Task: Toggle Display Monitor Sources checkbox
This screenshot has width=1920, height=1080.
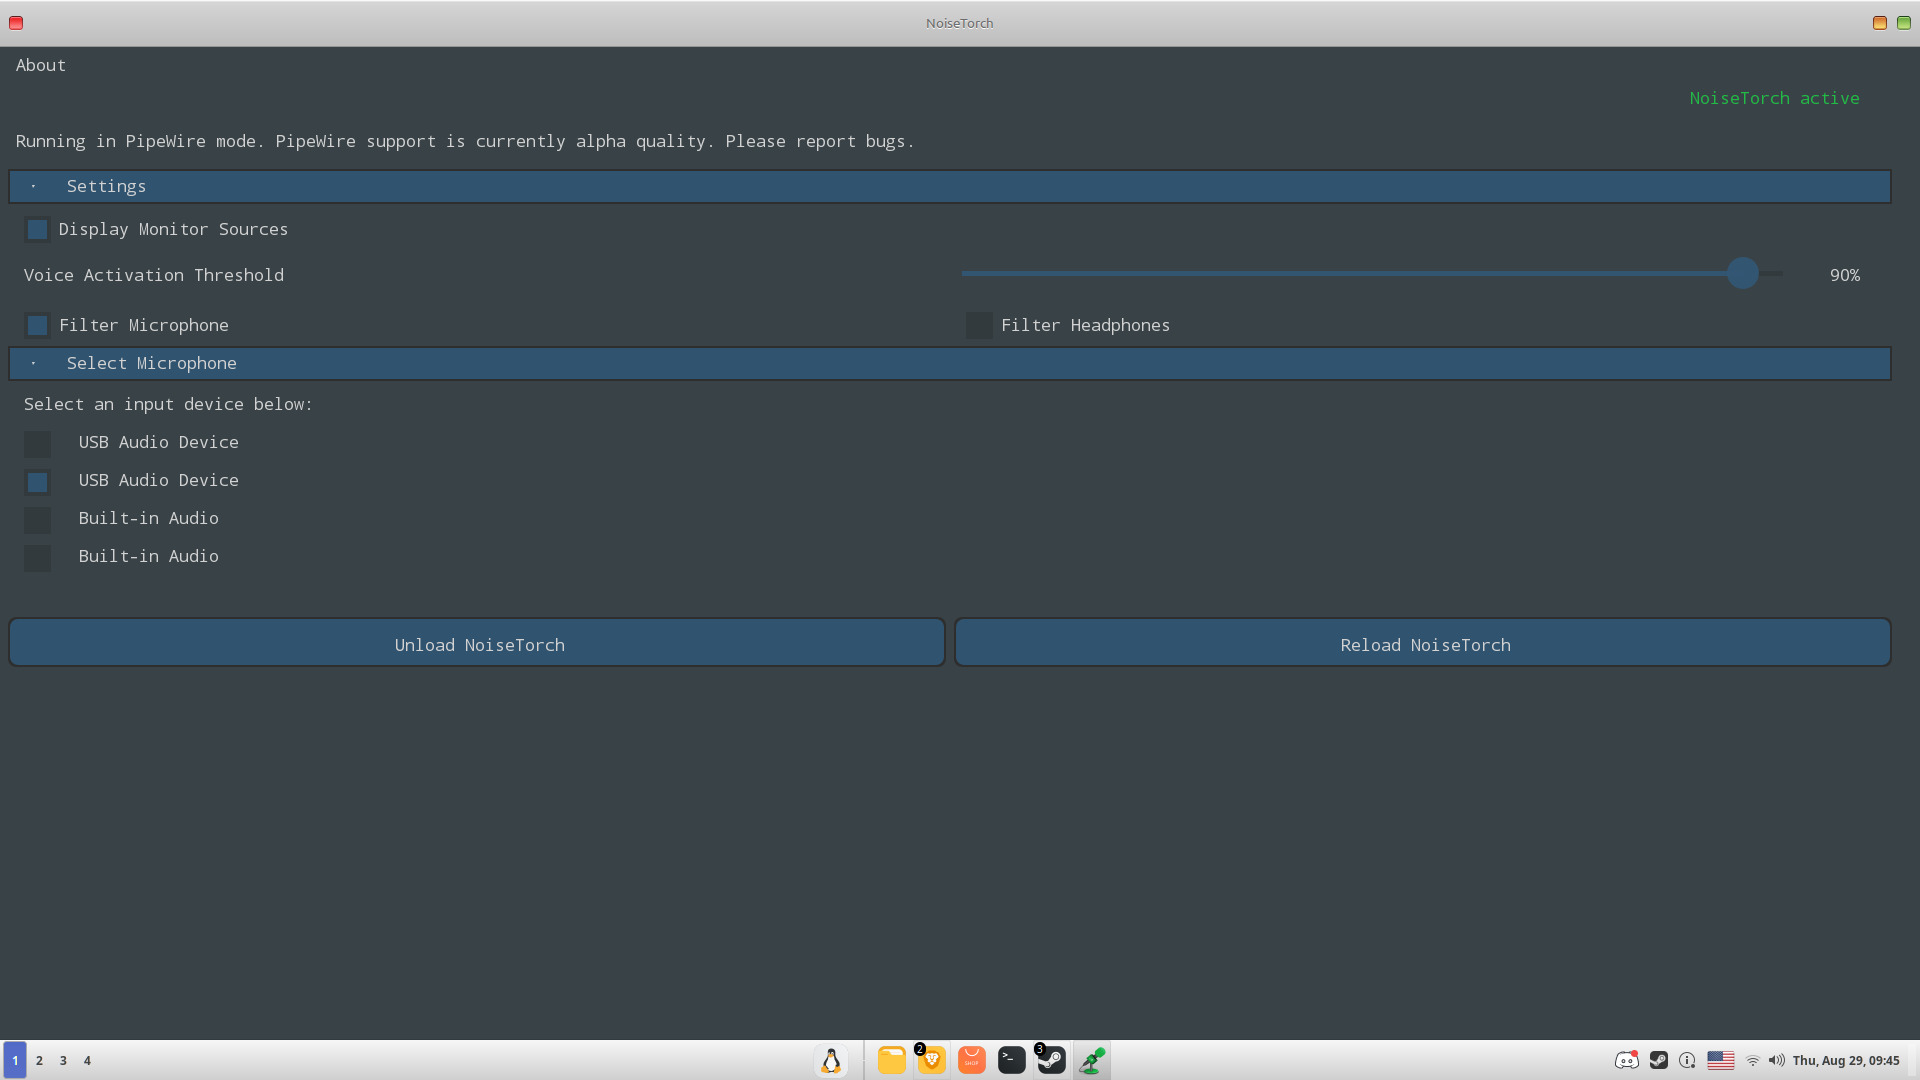Action: [x=37, y=230]
